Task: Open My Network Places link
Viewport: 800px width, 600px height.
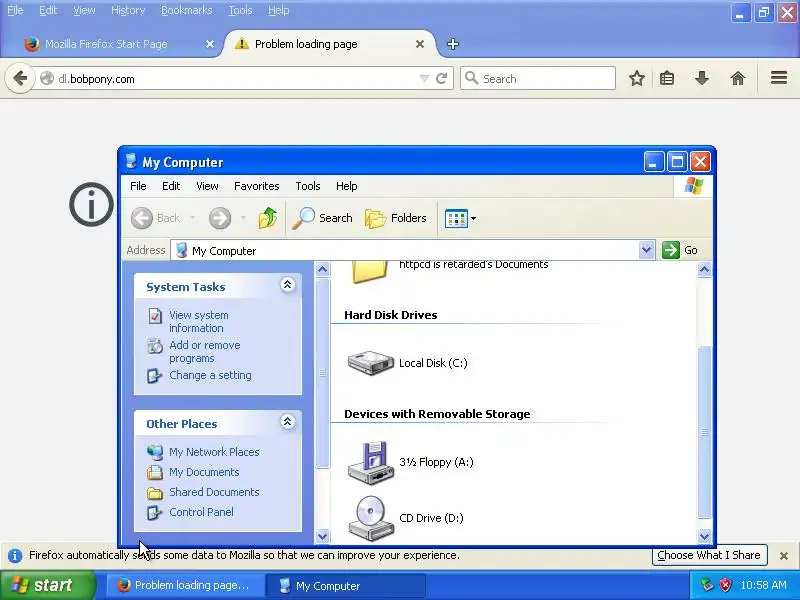Action: tap(214, 452)
